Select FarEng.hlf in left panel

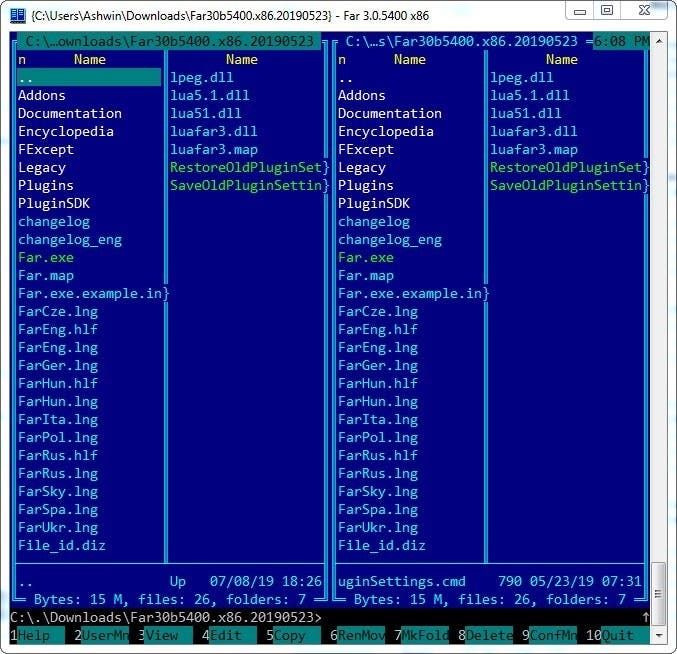point(58,330)
